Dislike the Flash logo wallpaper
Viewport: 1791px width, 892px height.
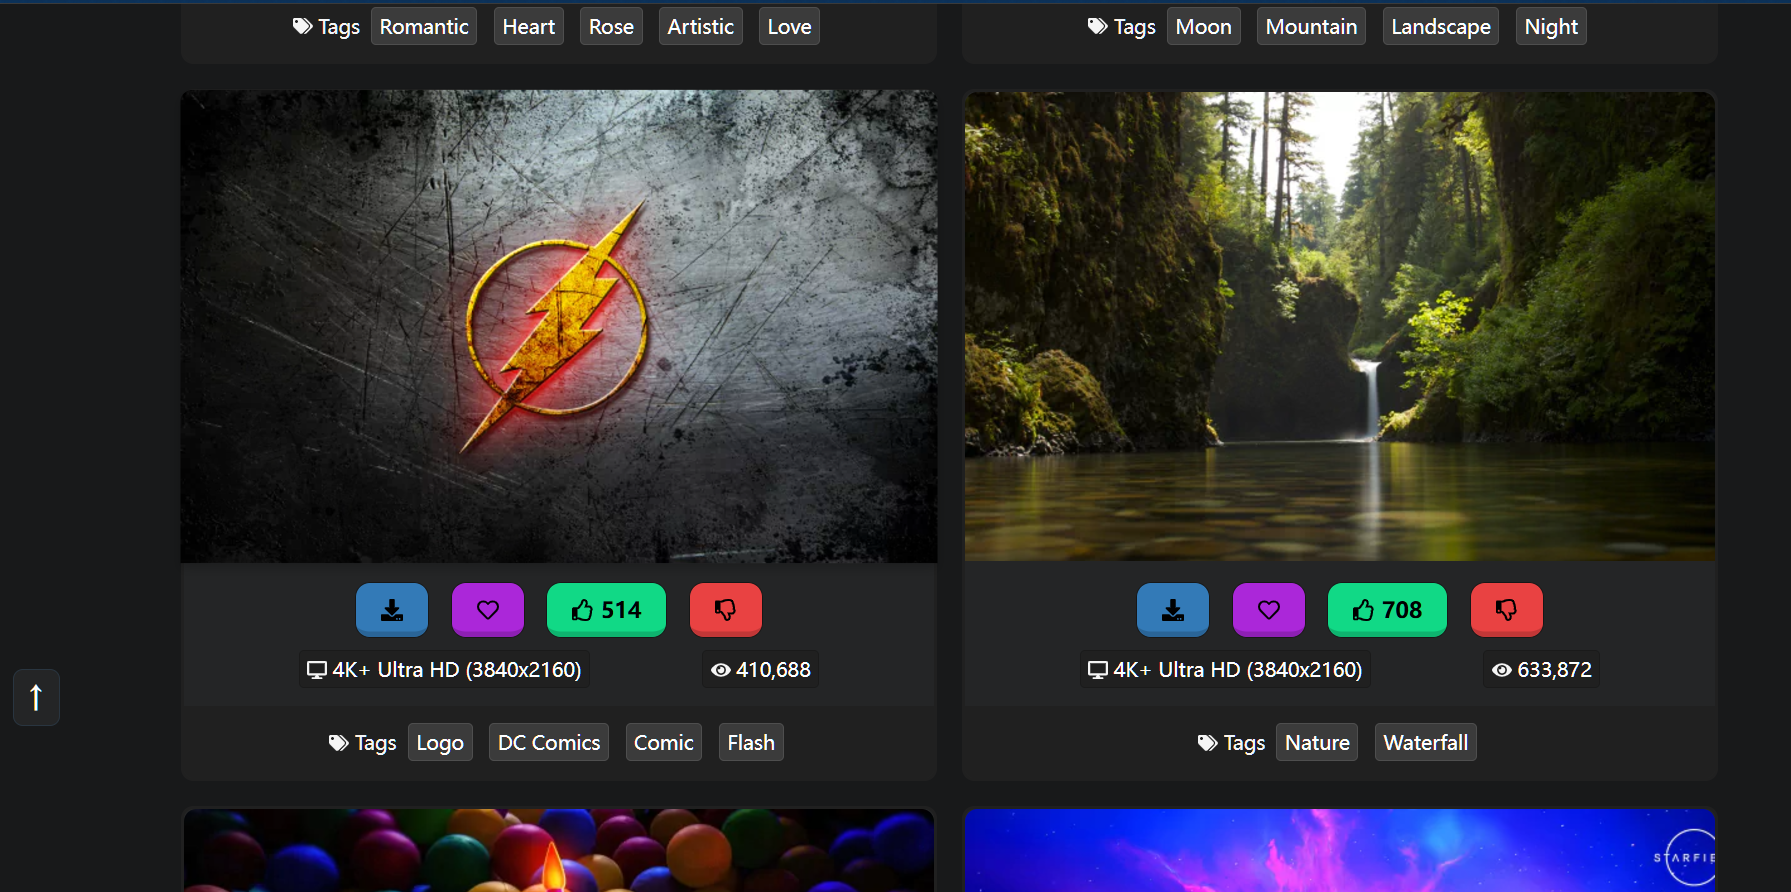tap(726, 610)
